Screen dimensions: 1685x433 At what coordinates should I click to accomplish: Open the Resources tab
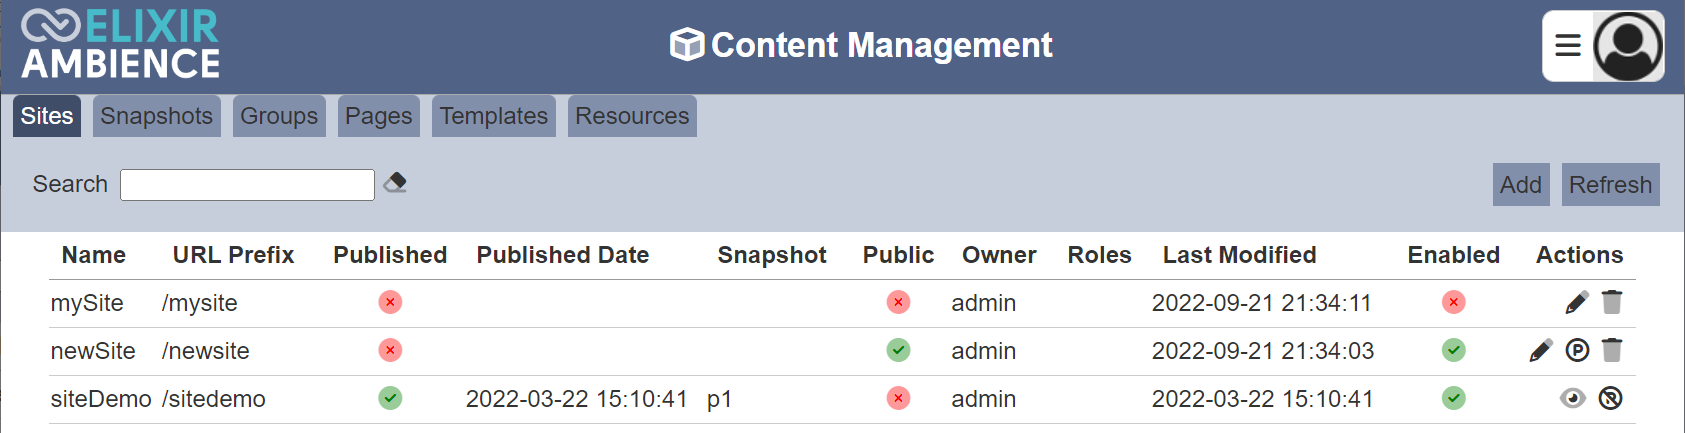click(x=632, y=116)
